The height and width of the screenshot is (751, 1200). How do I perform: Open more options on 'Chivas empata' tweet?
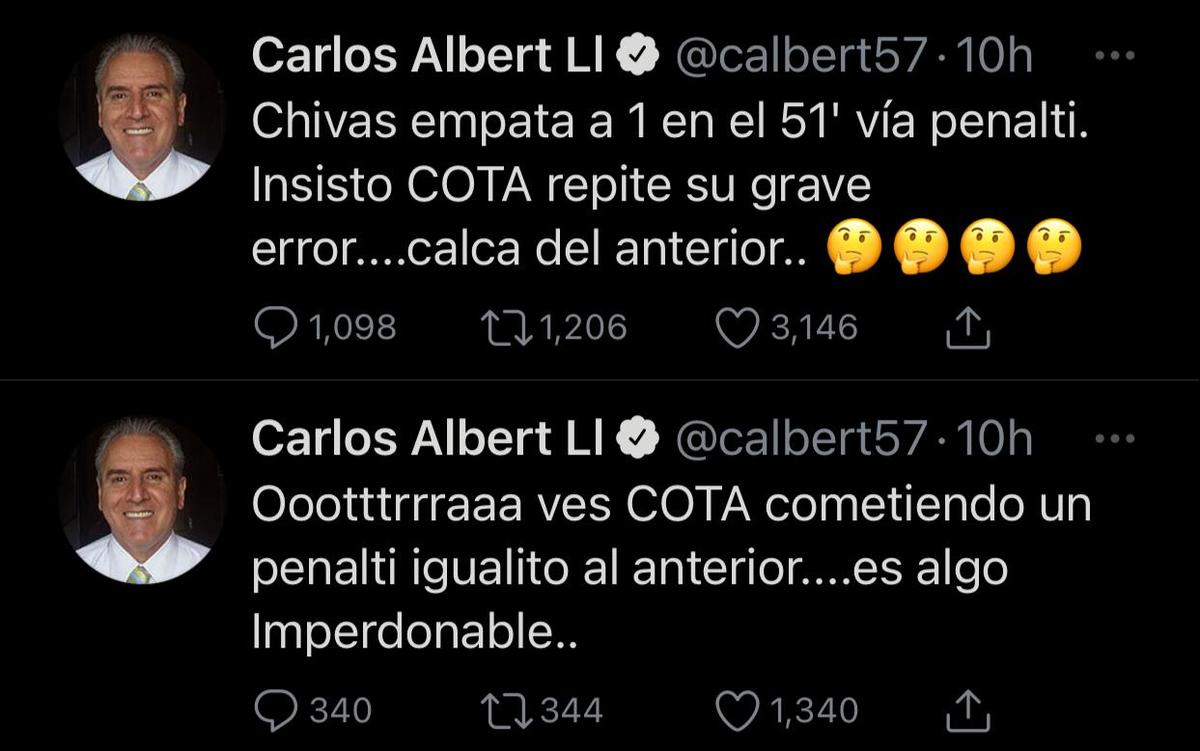pos(1115,56)
